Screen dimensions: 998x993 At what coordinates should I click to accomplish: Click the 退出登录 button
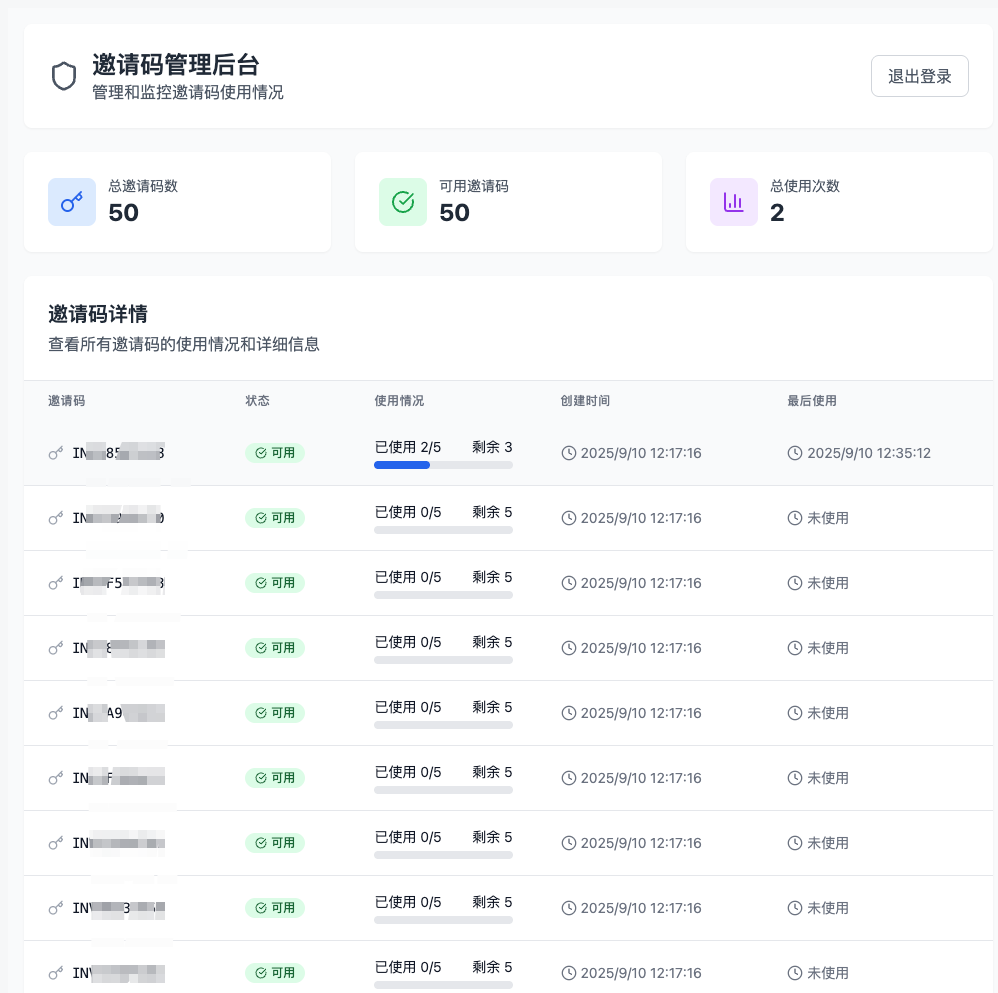919,76
